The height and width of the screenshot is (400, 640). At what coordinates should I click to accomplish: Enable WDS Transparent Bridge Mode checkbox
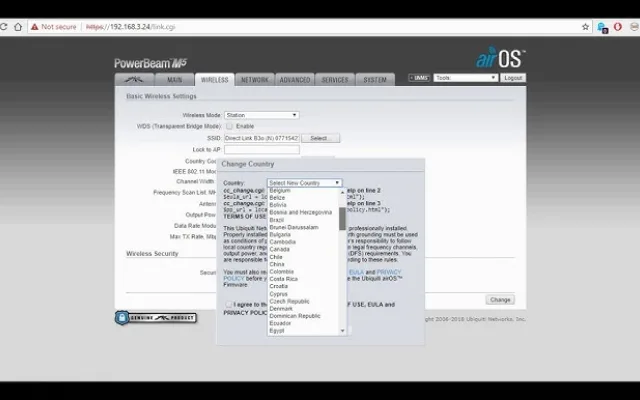click(x=229, y=126)
